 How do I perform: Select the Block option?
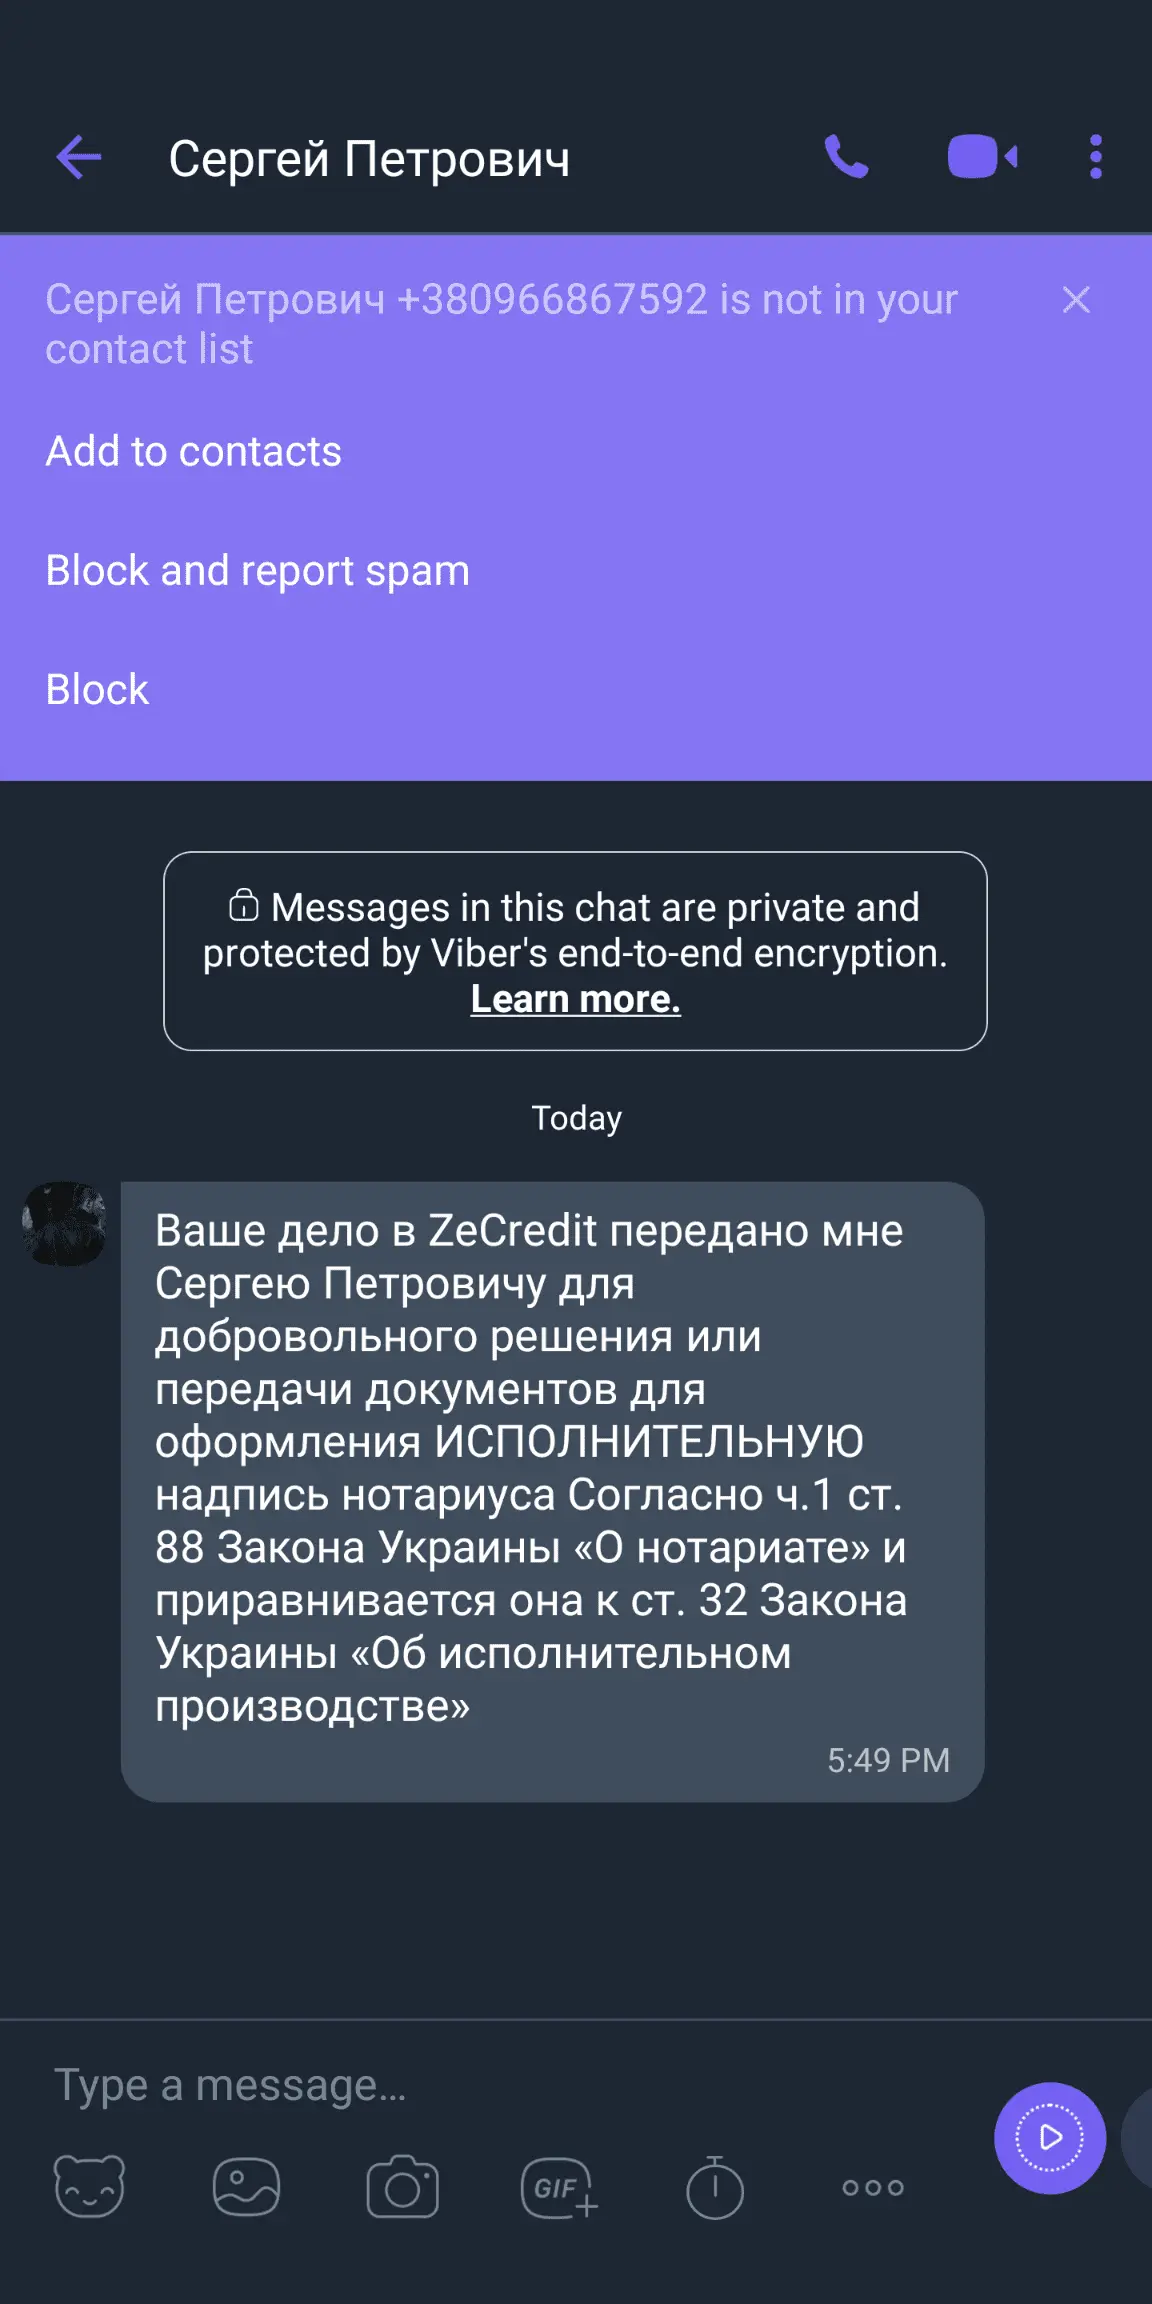(x=97, y=690)
